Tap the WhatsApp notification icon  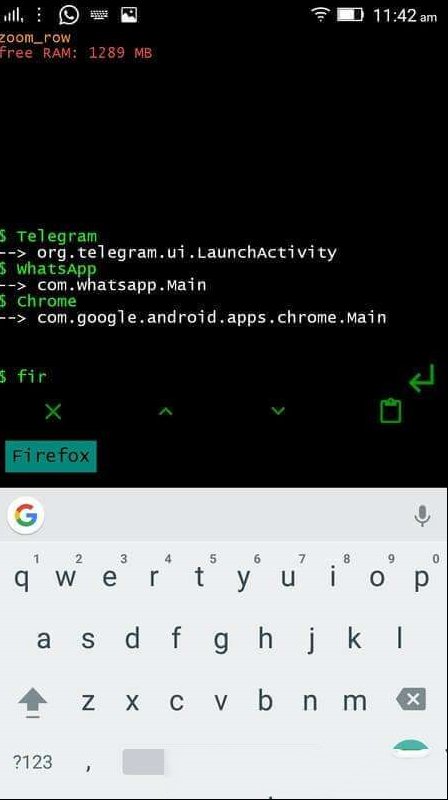pos(69,15)
